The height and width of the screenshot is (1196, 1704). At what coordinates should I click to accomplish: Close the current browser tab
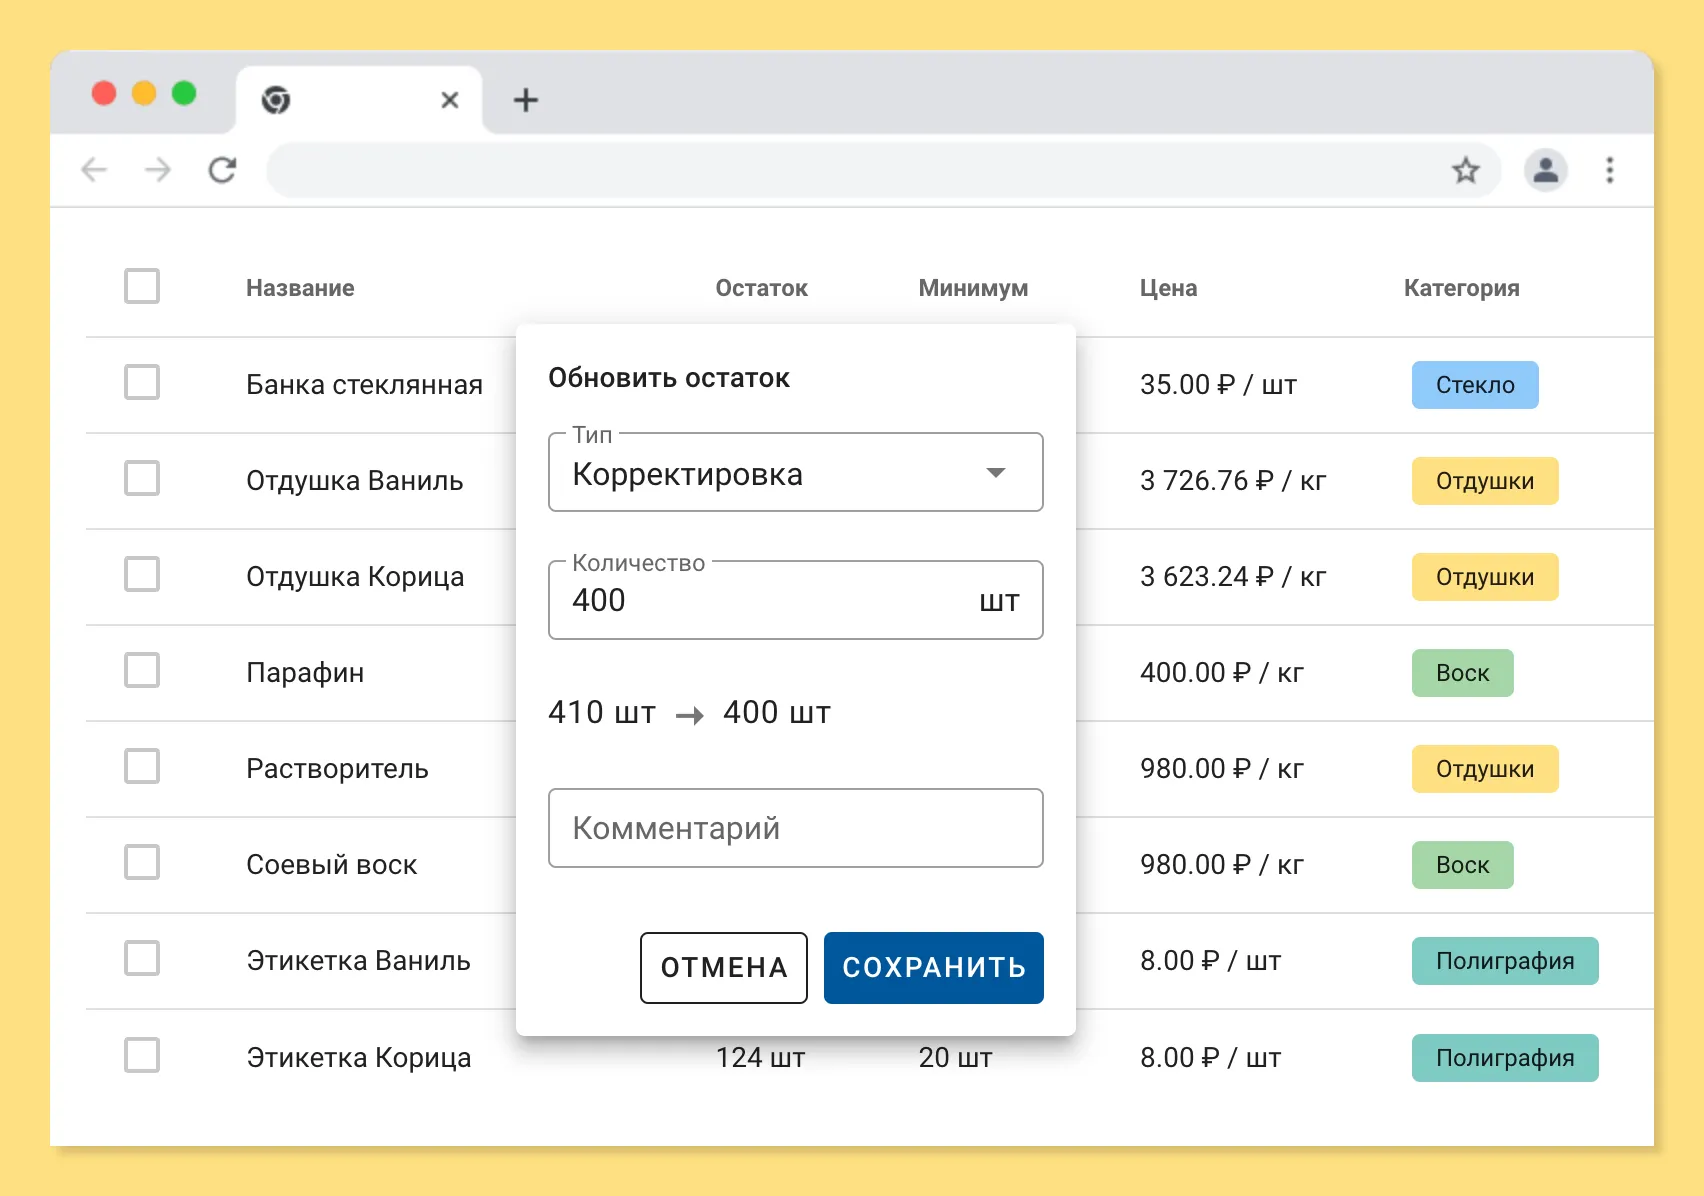(450, 100)
